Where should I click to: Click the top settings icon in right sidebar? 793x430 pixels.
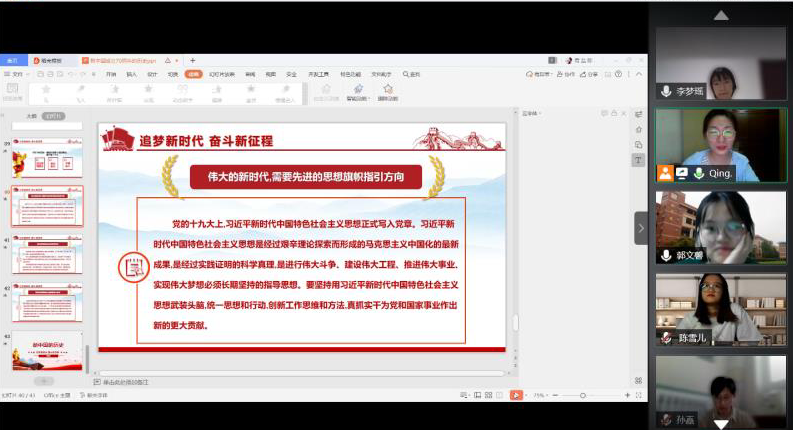(x=638, y=113)
